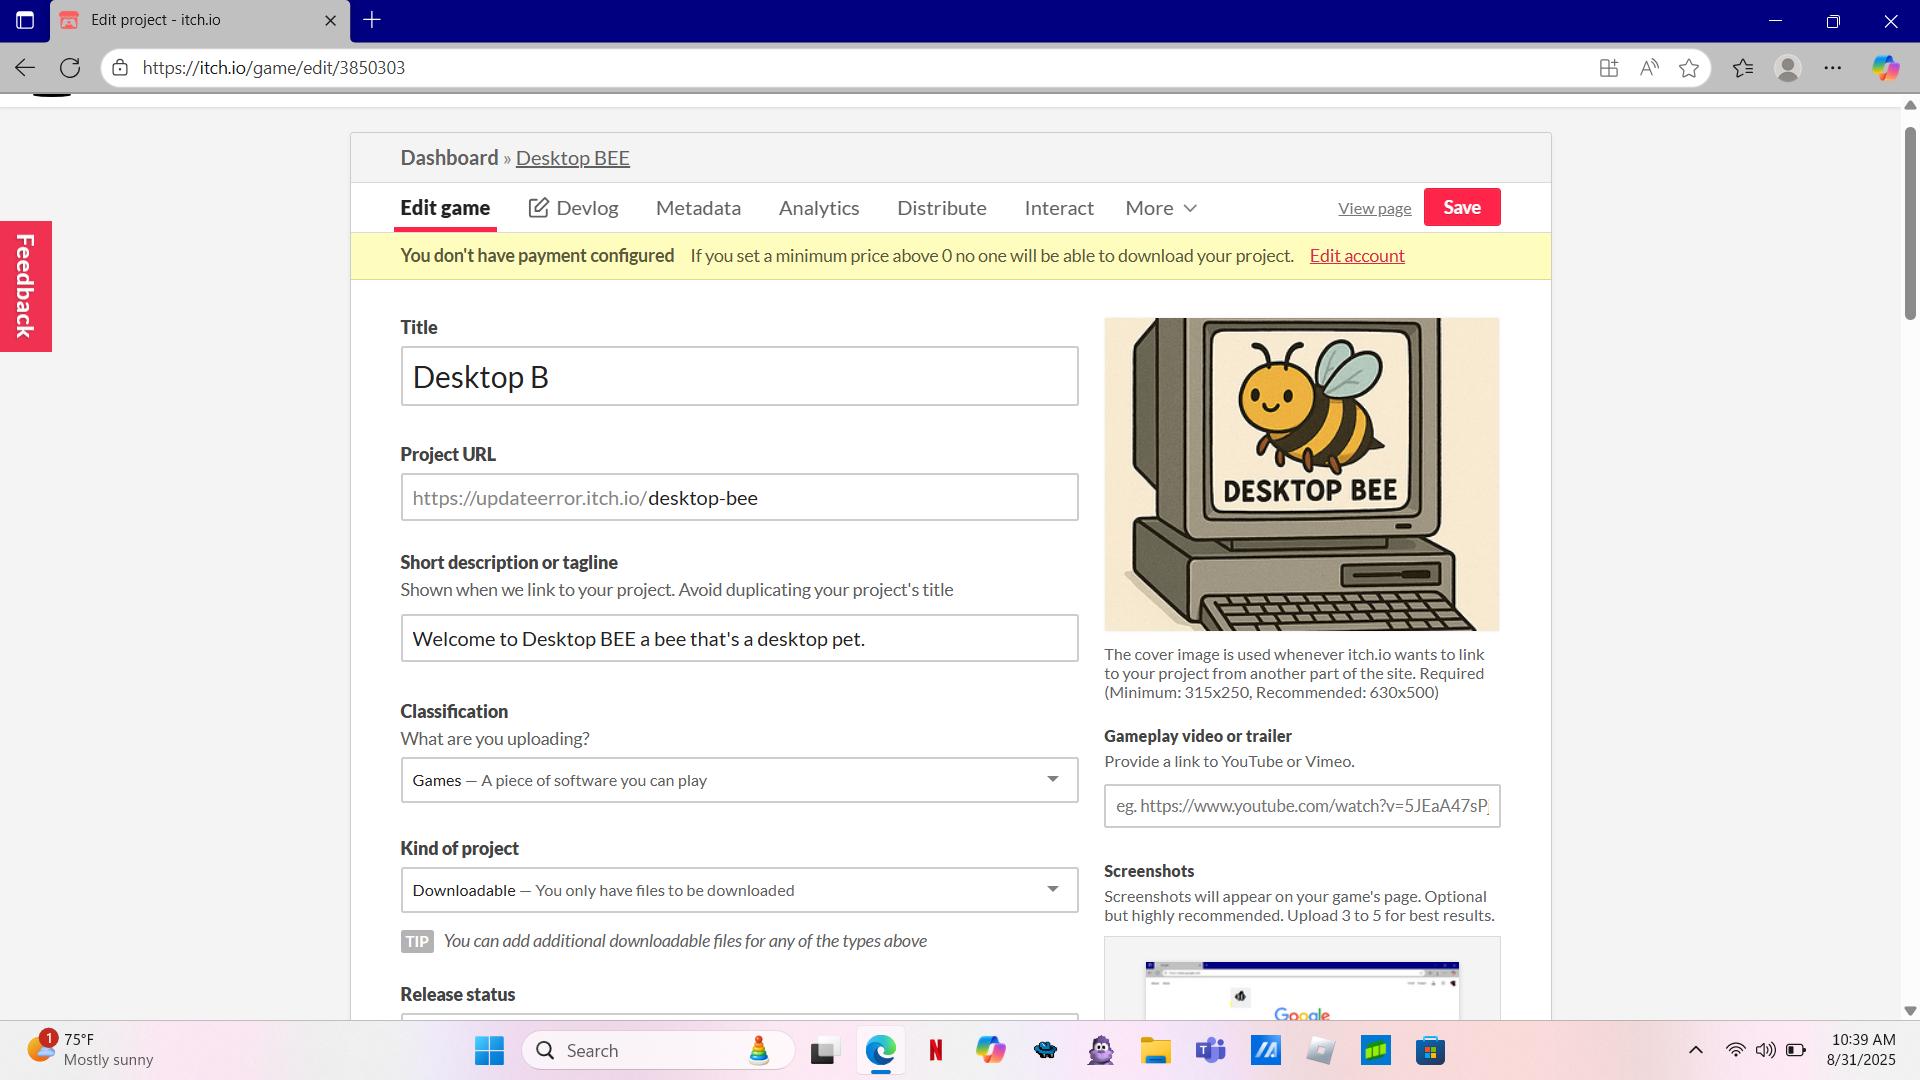The width and height of the screenshot is (1920, 1080).
Task: Click the Title input field
Action: click(739, 377)
